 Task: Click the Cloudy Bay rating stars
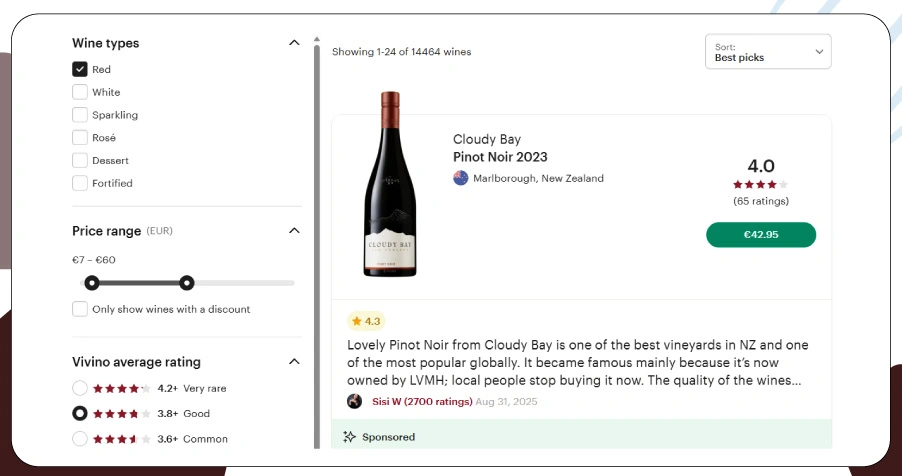coord(760,185)
